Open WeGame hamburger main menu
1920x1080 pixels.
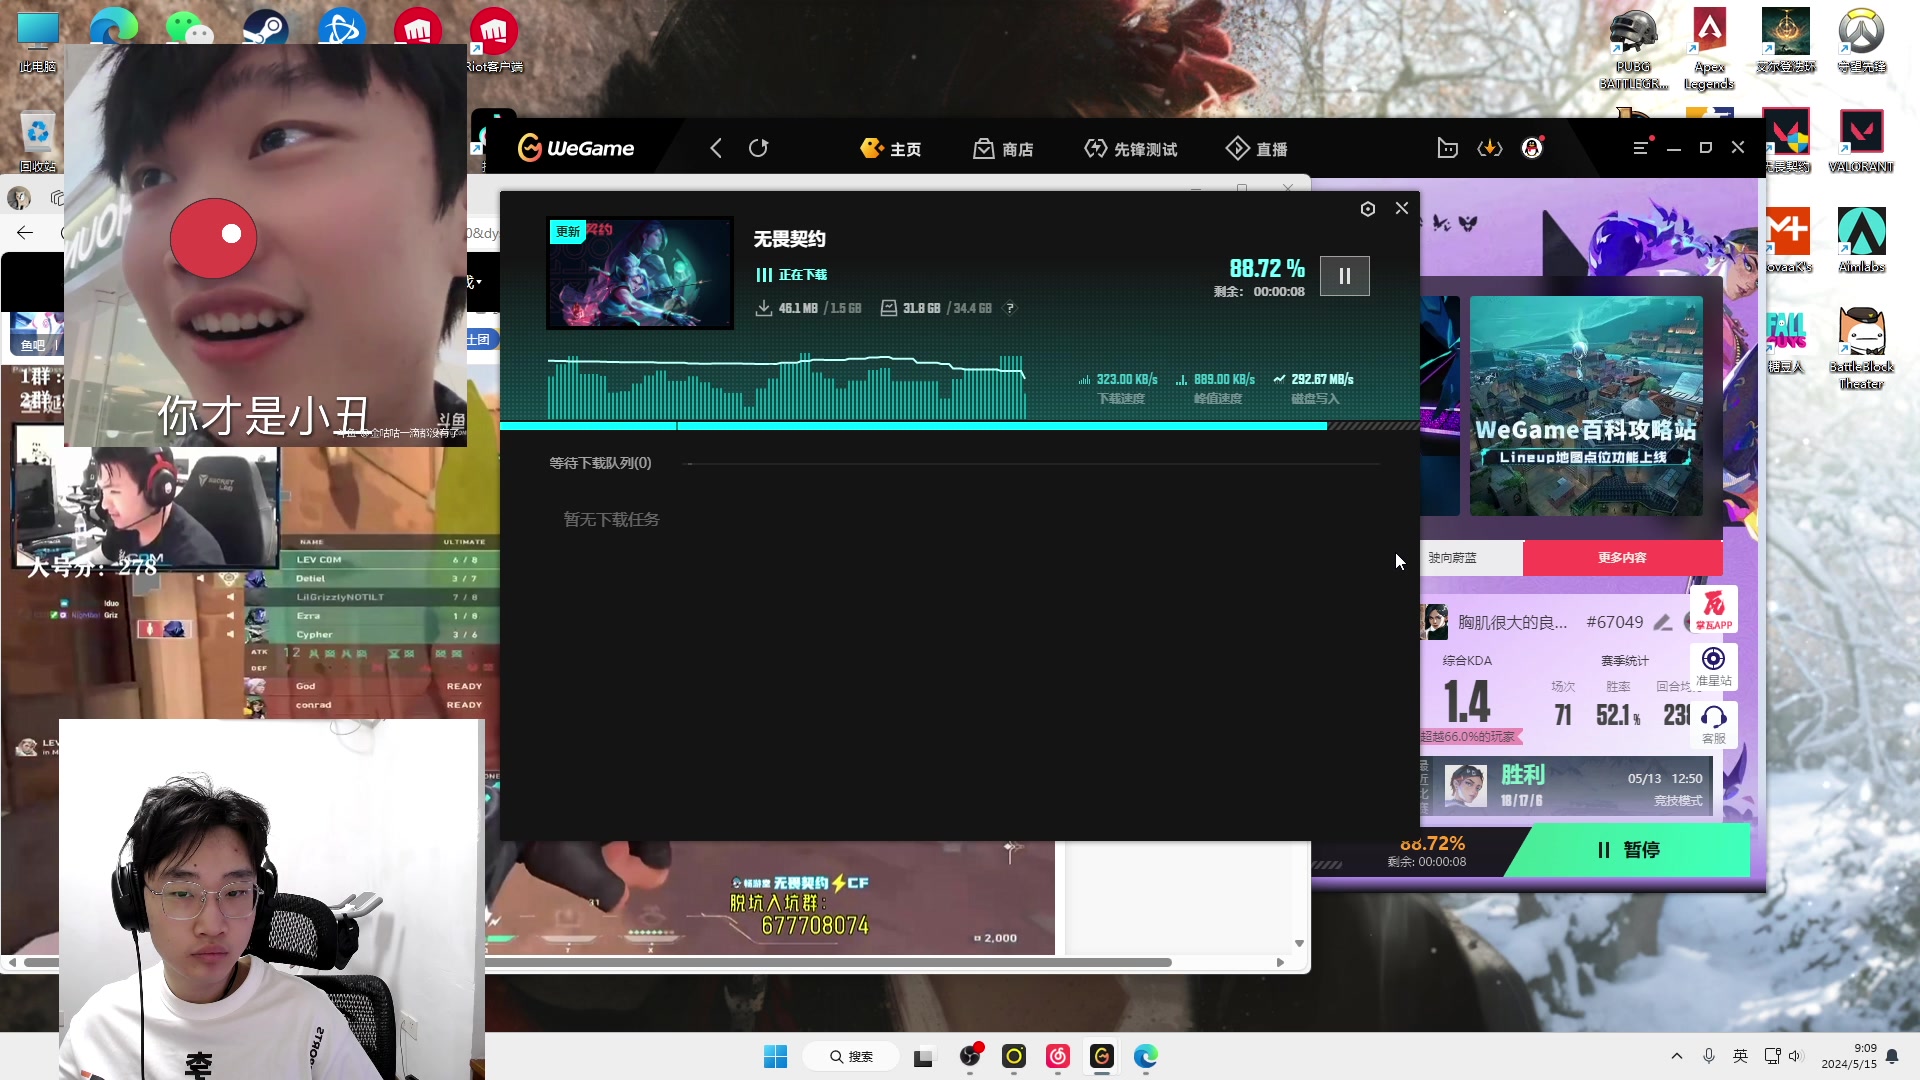point(1640,148)
